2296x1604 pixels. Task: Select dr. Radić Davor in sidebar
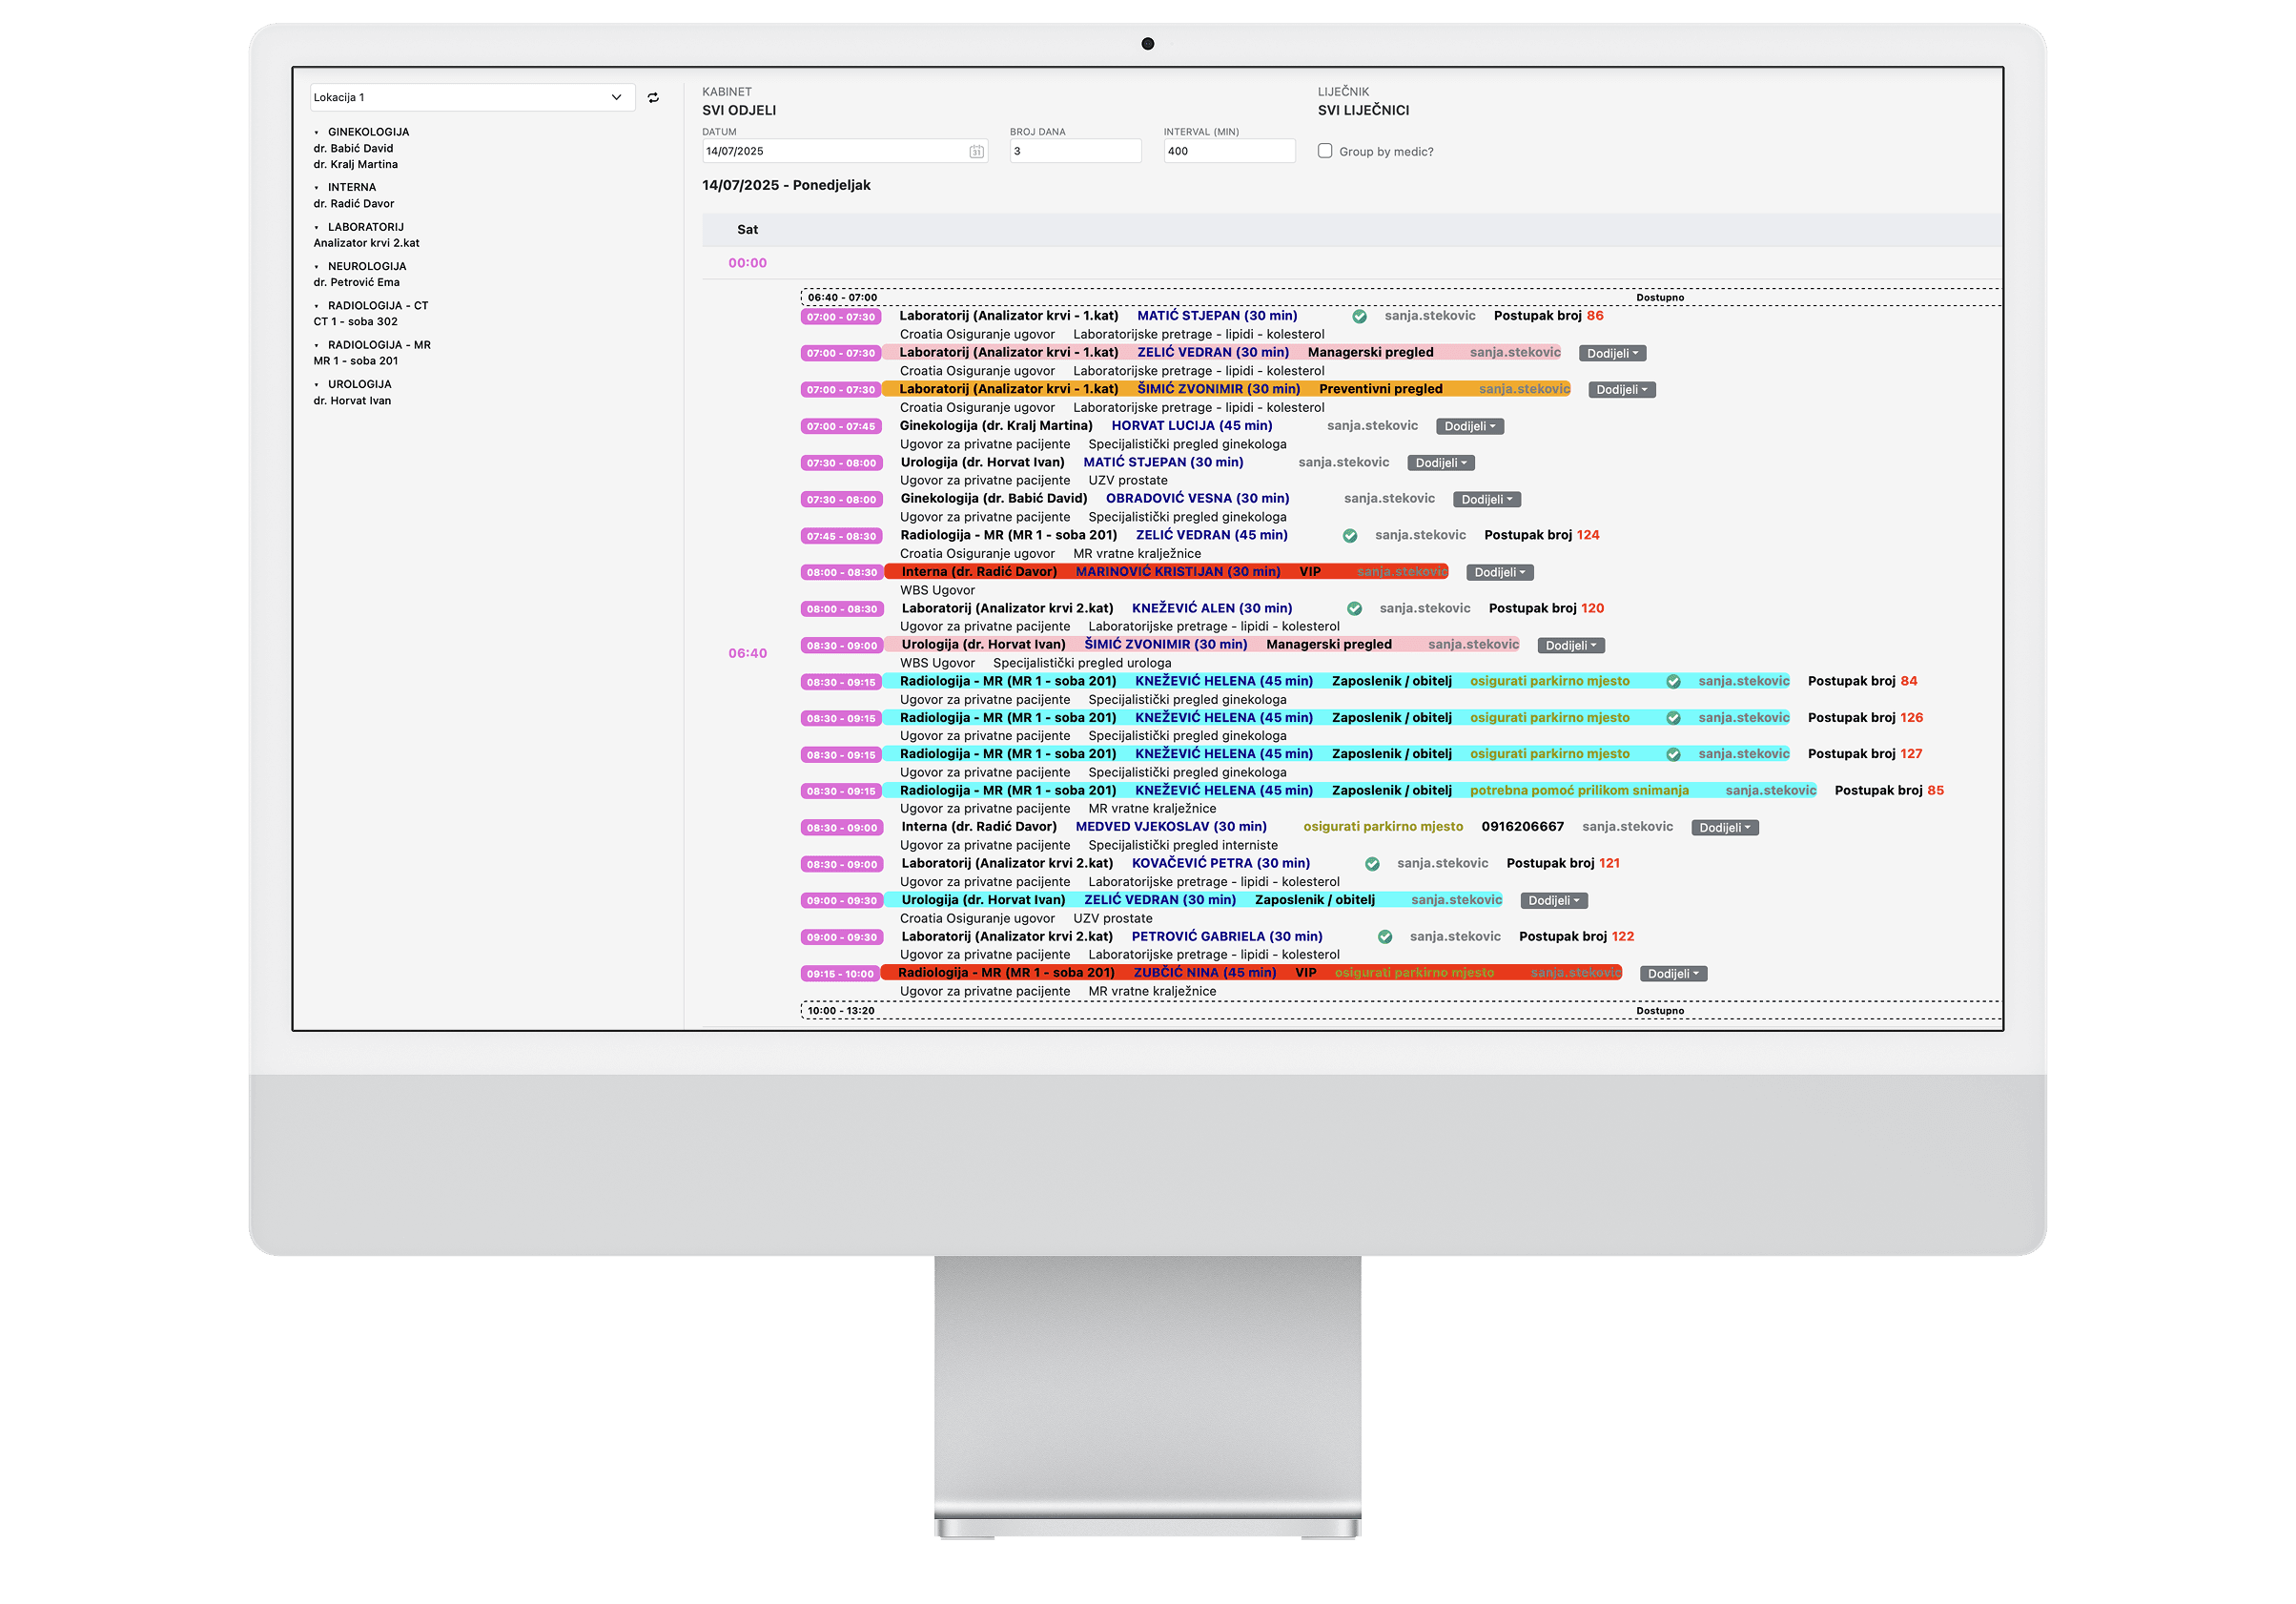coord(354,204)
